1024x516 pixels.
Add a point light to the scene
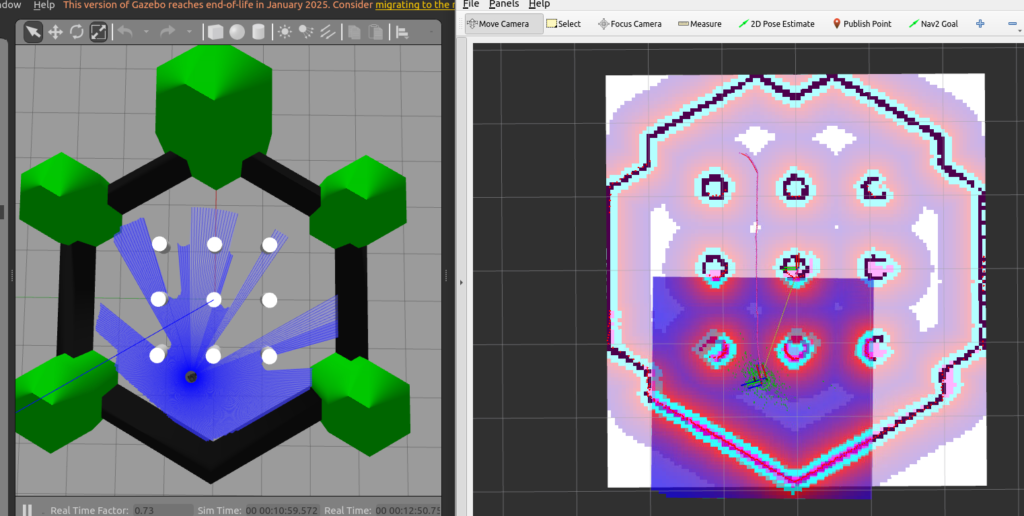pos(285,32)
